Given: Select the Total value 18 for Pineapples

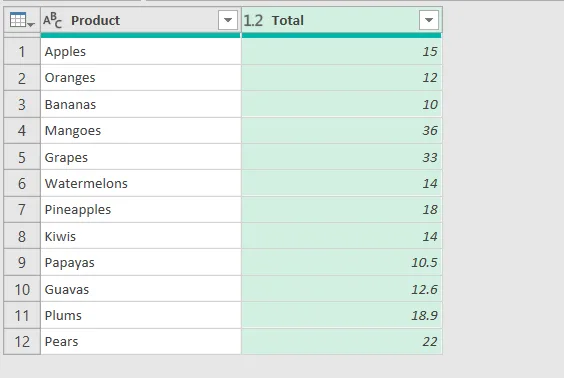Looking at the screenshot, I should click(342, 210).
